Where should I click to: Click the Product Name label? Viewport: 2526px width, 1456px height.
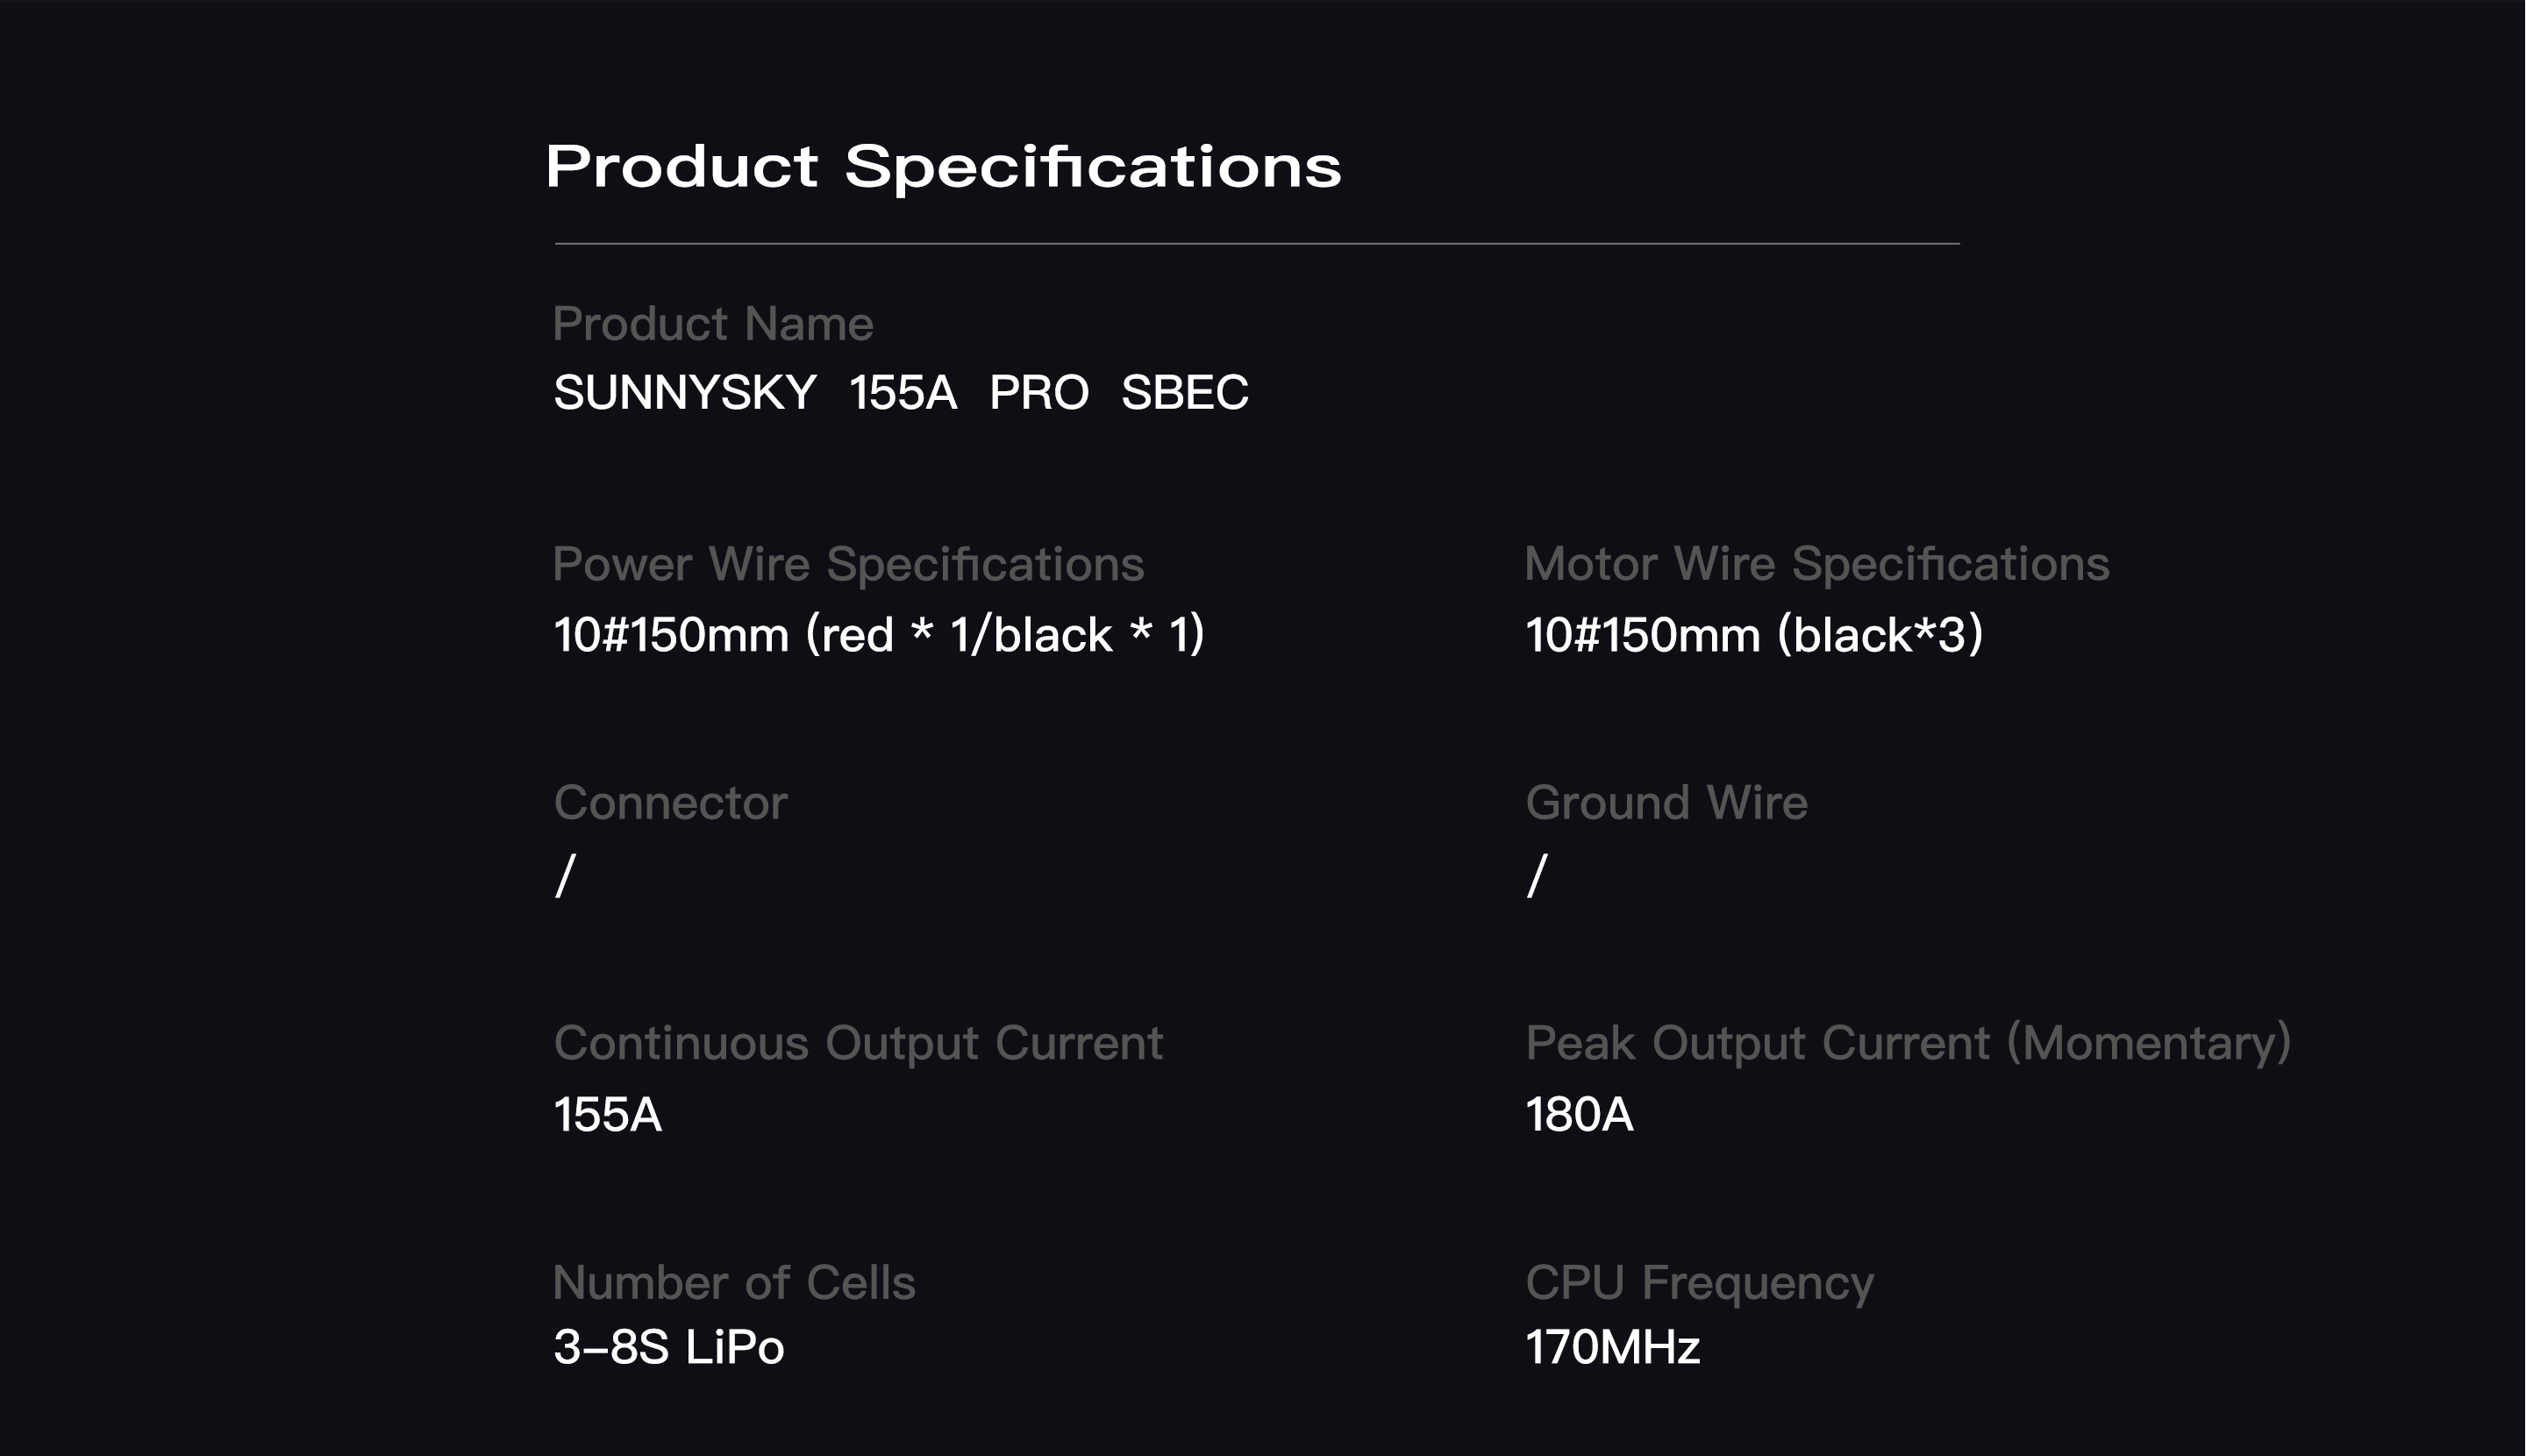coord(713,324)
